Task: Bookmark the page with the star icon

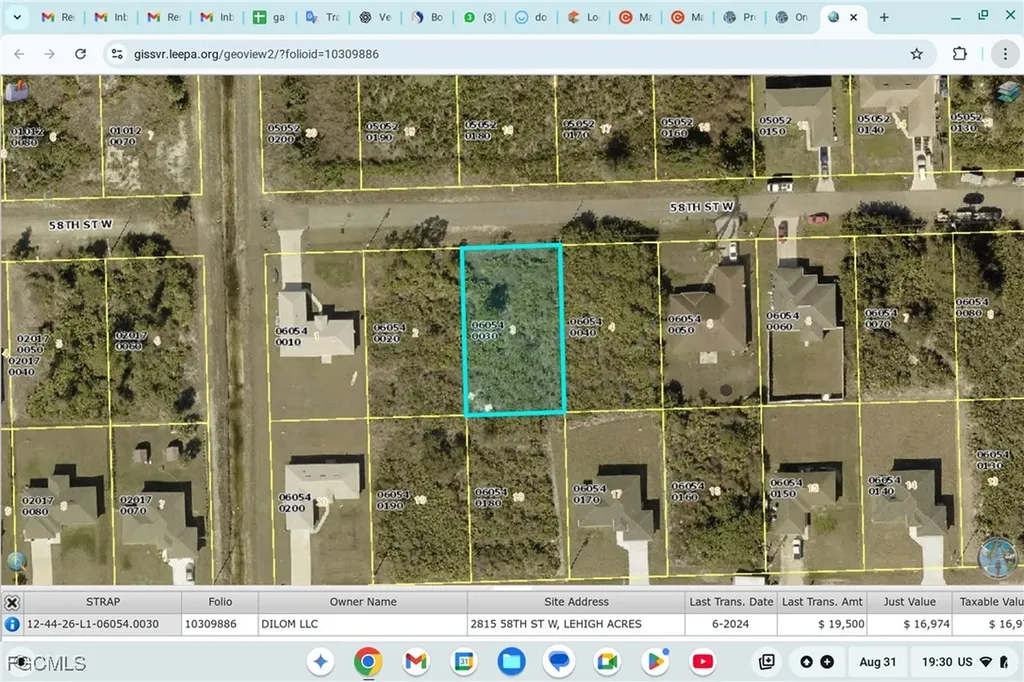Action: (x=916, y=54)
